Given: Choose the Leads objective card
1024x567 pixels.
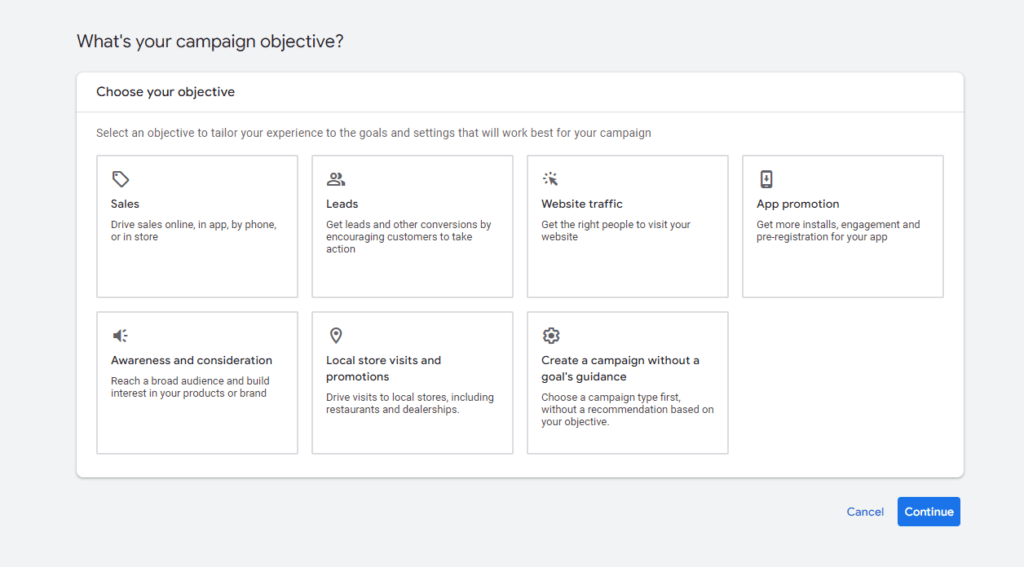Looking at the screenshot, I should coord(412,226).
